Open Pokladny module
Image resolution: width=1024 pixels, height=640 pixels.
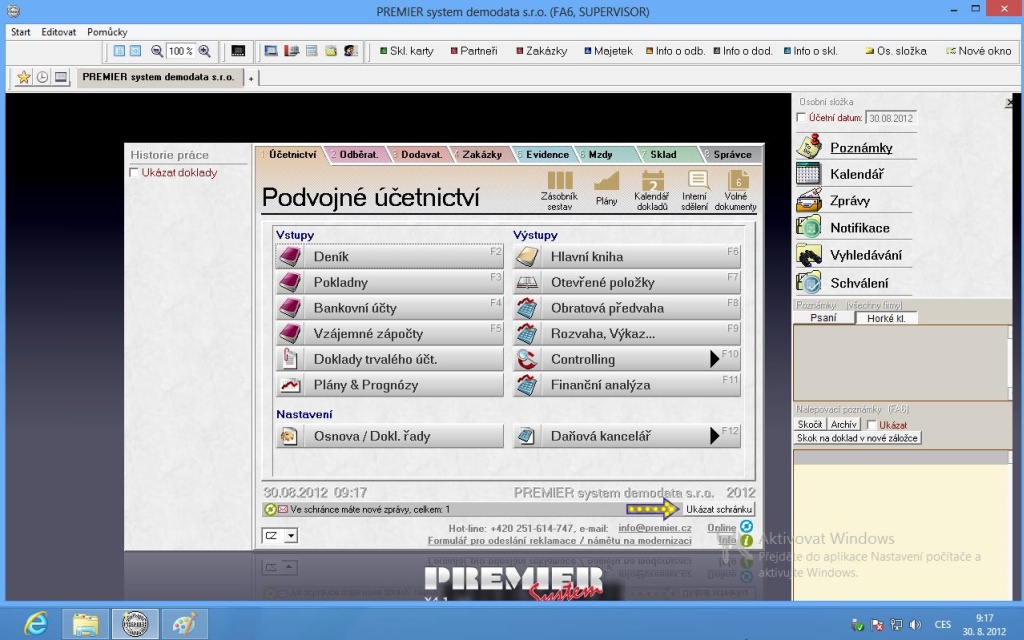pos(389,282)
